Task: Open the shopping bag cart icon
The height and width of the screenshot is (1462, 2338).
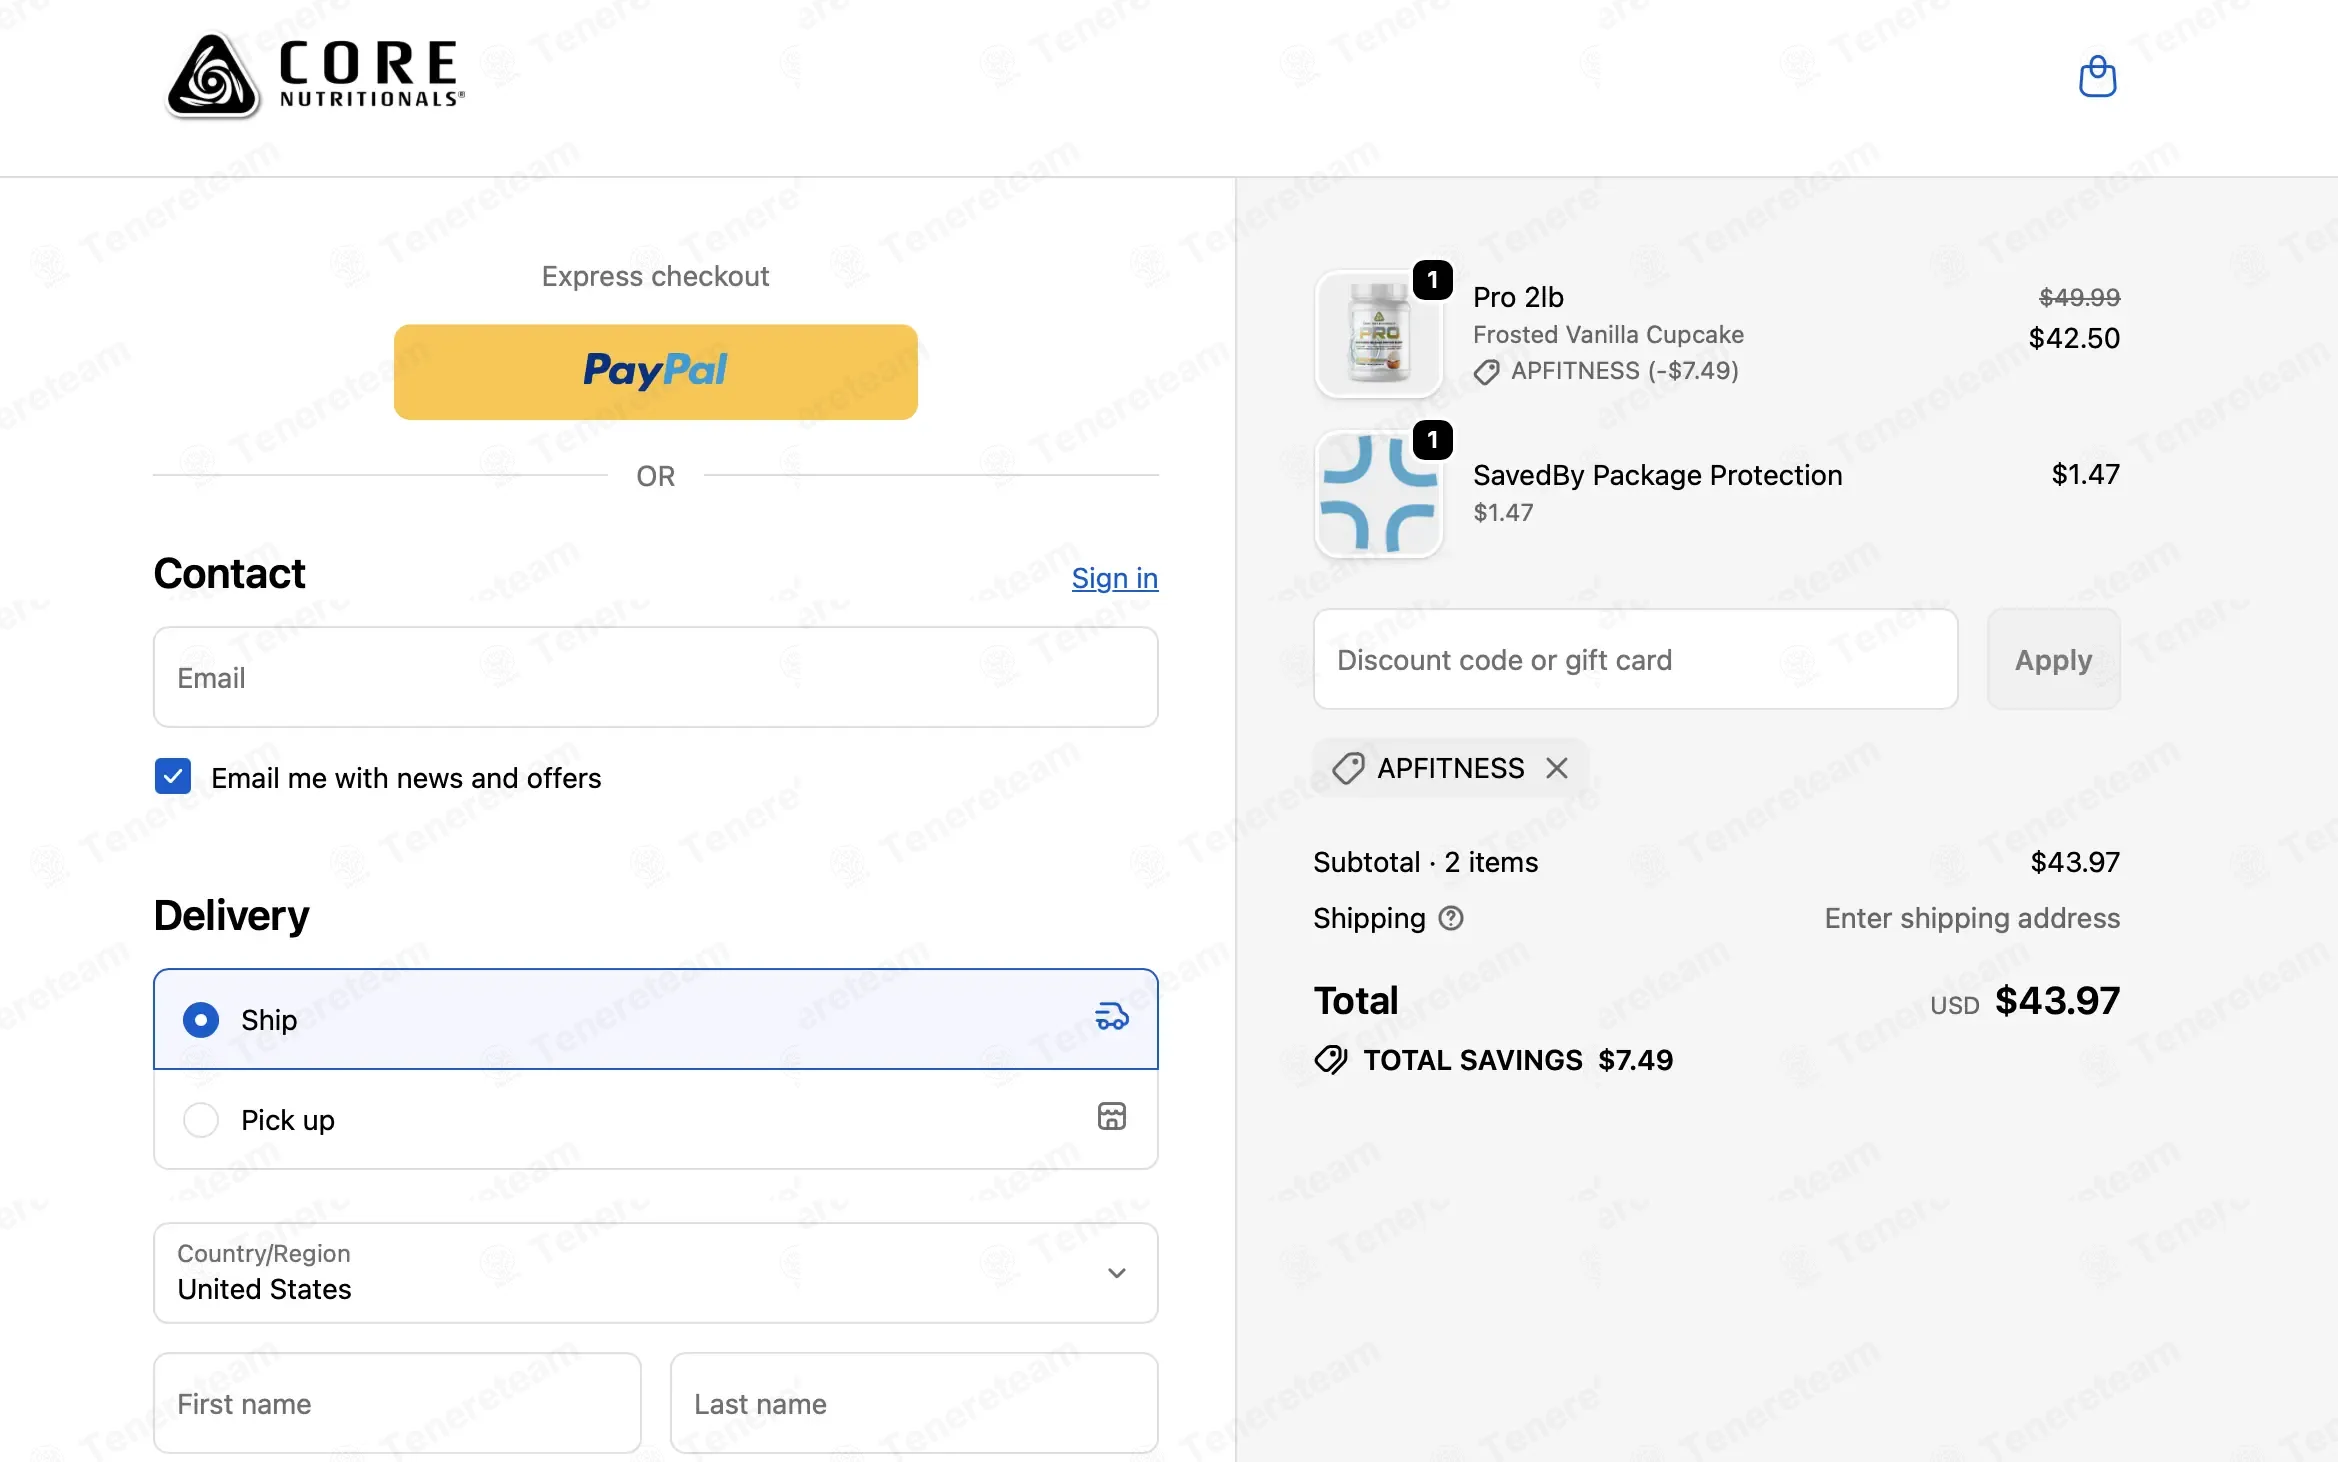Action: coord(2097,76)
